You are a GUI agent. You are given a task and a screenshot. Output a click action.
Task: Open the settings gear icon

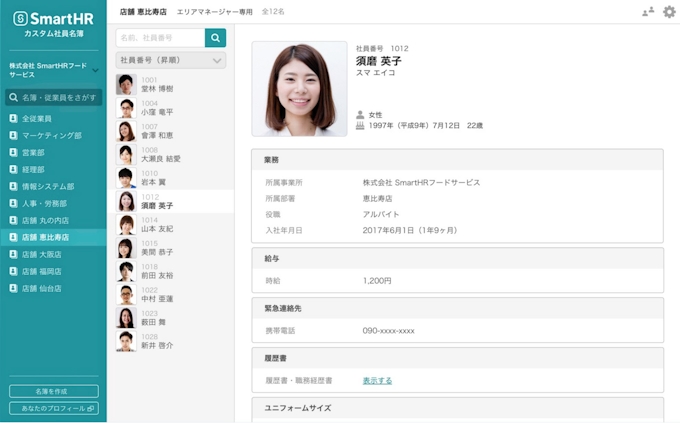(669, 12)
